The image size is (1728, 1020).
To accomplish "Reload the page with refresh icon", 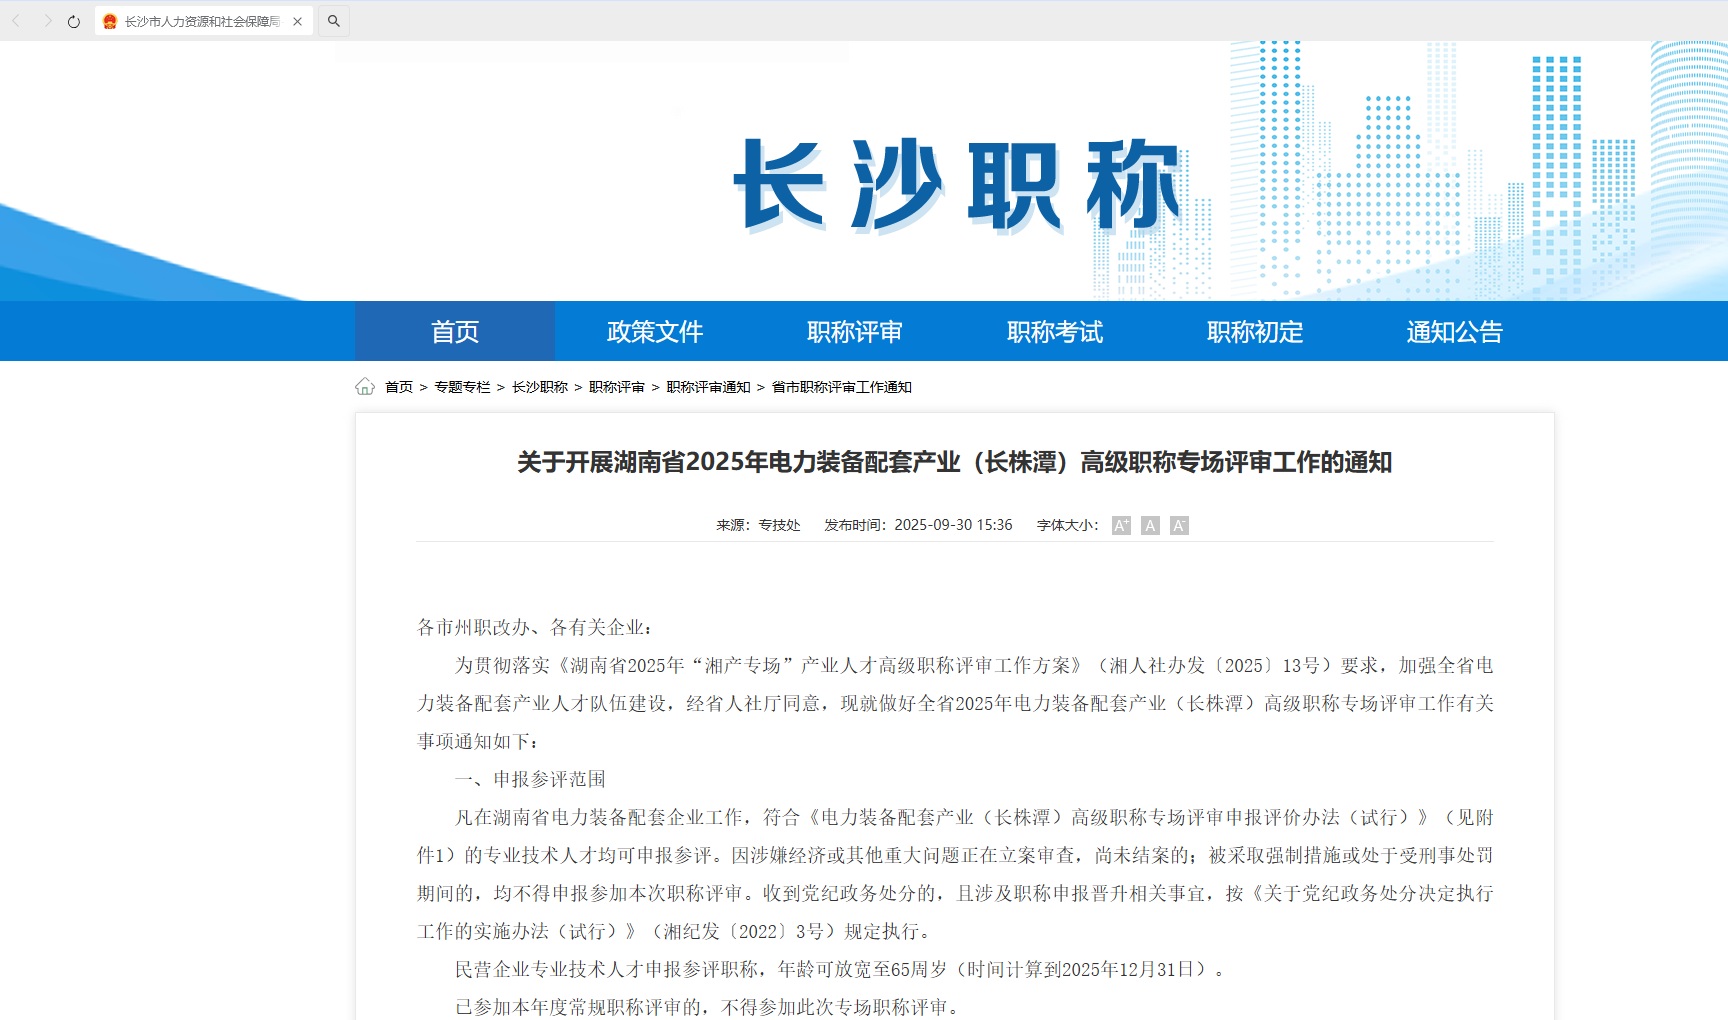I will coord(74,21).
